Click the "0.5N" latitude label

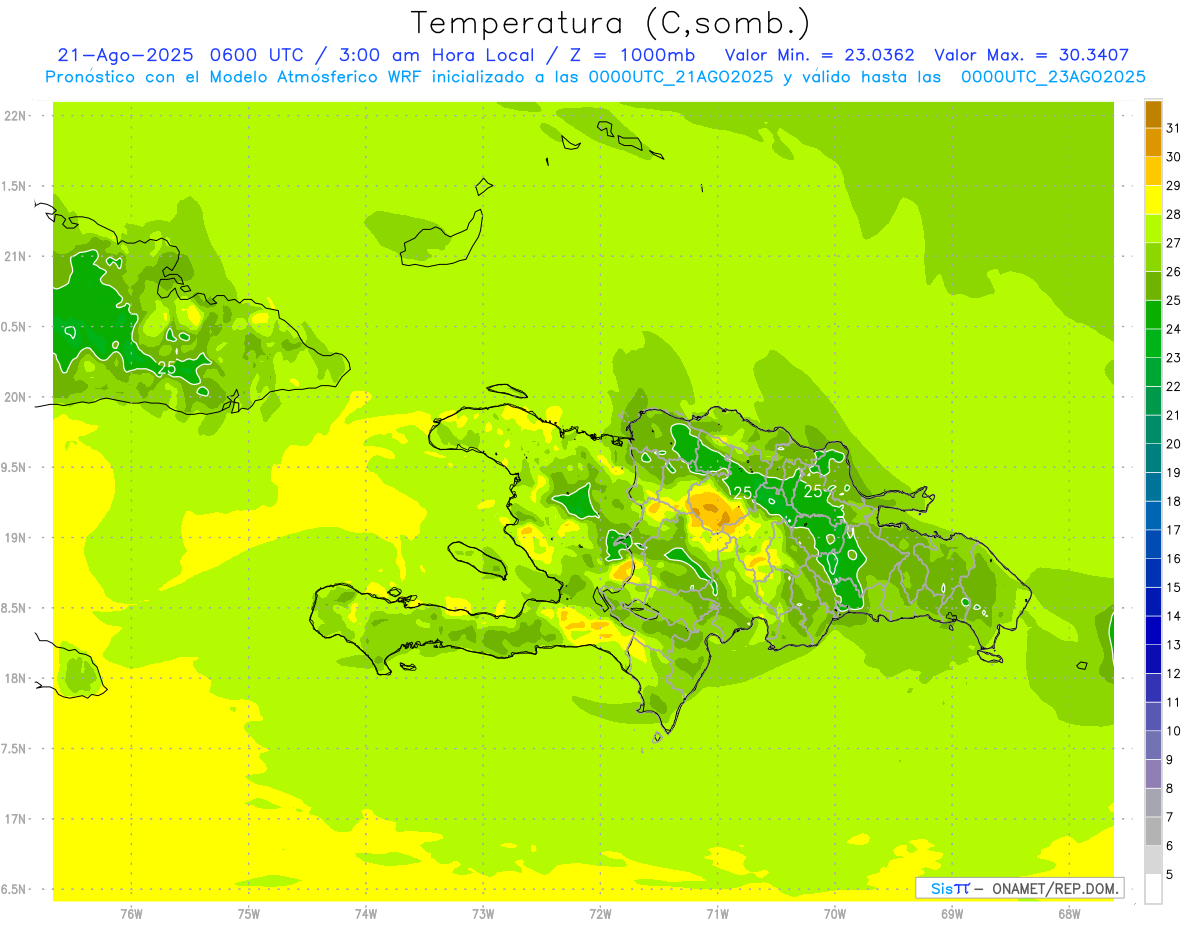[x=15, y=327]
